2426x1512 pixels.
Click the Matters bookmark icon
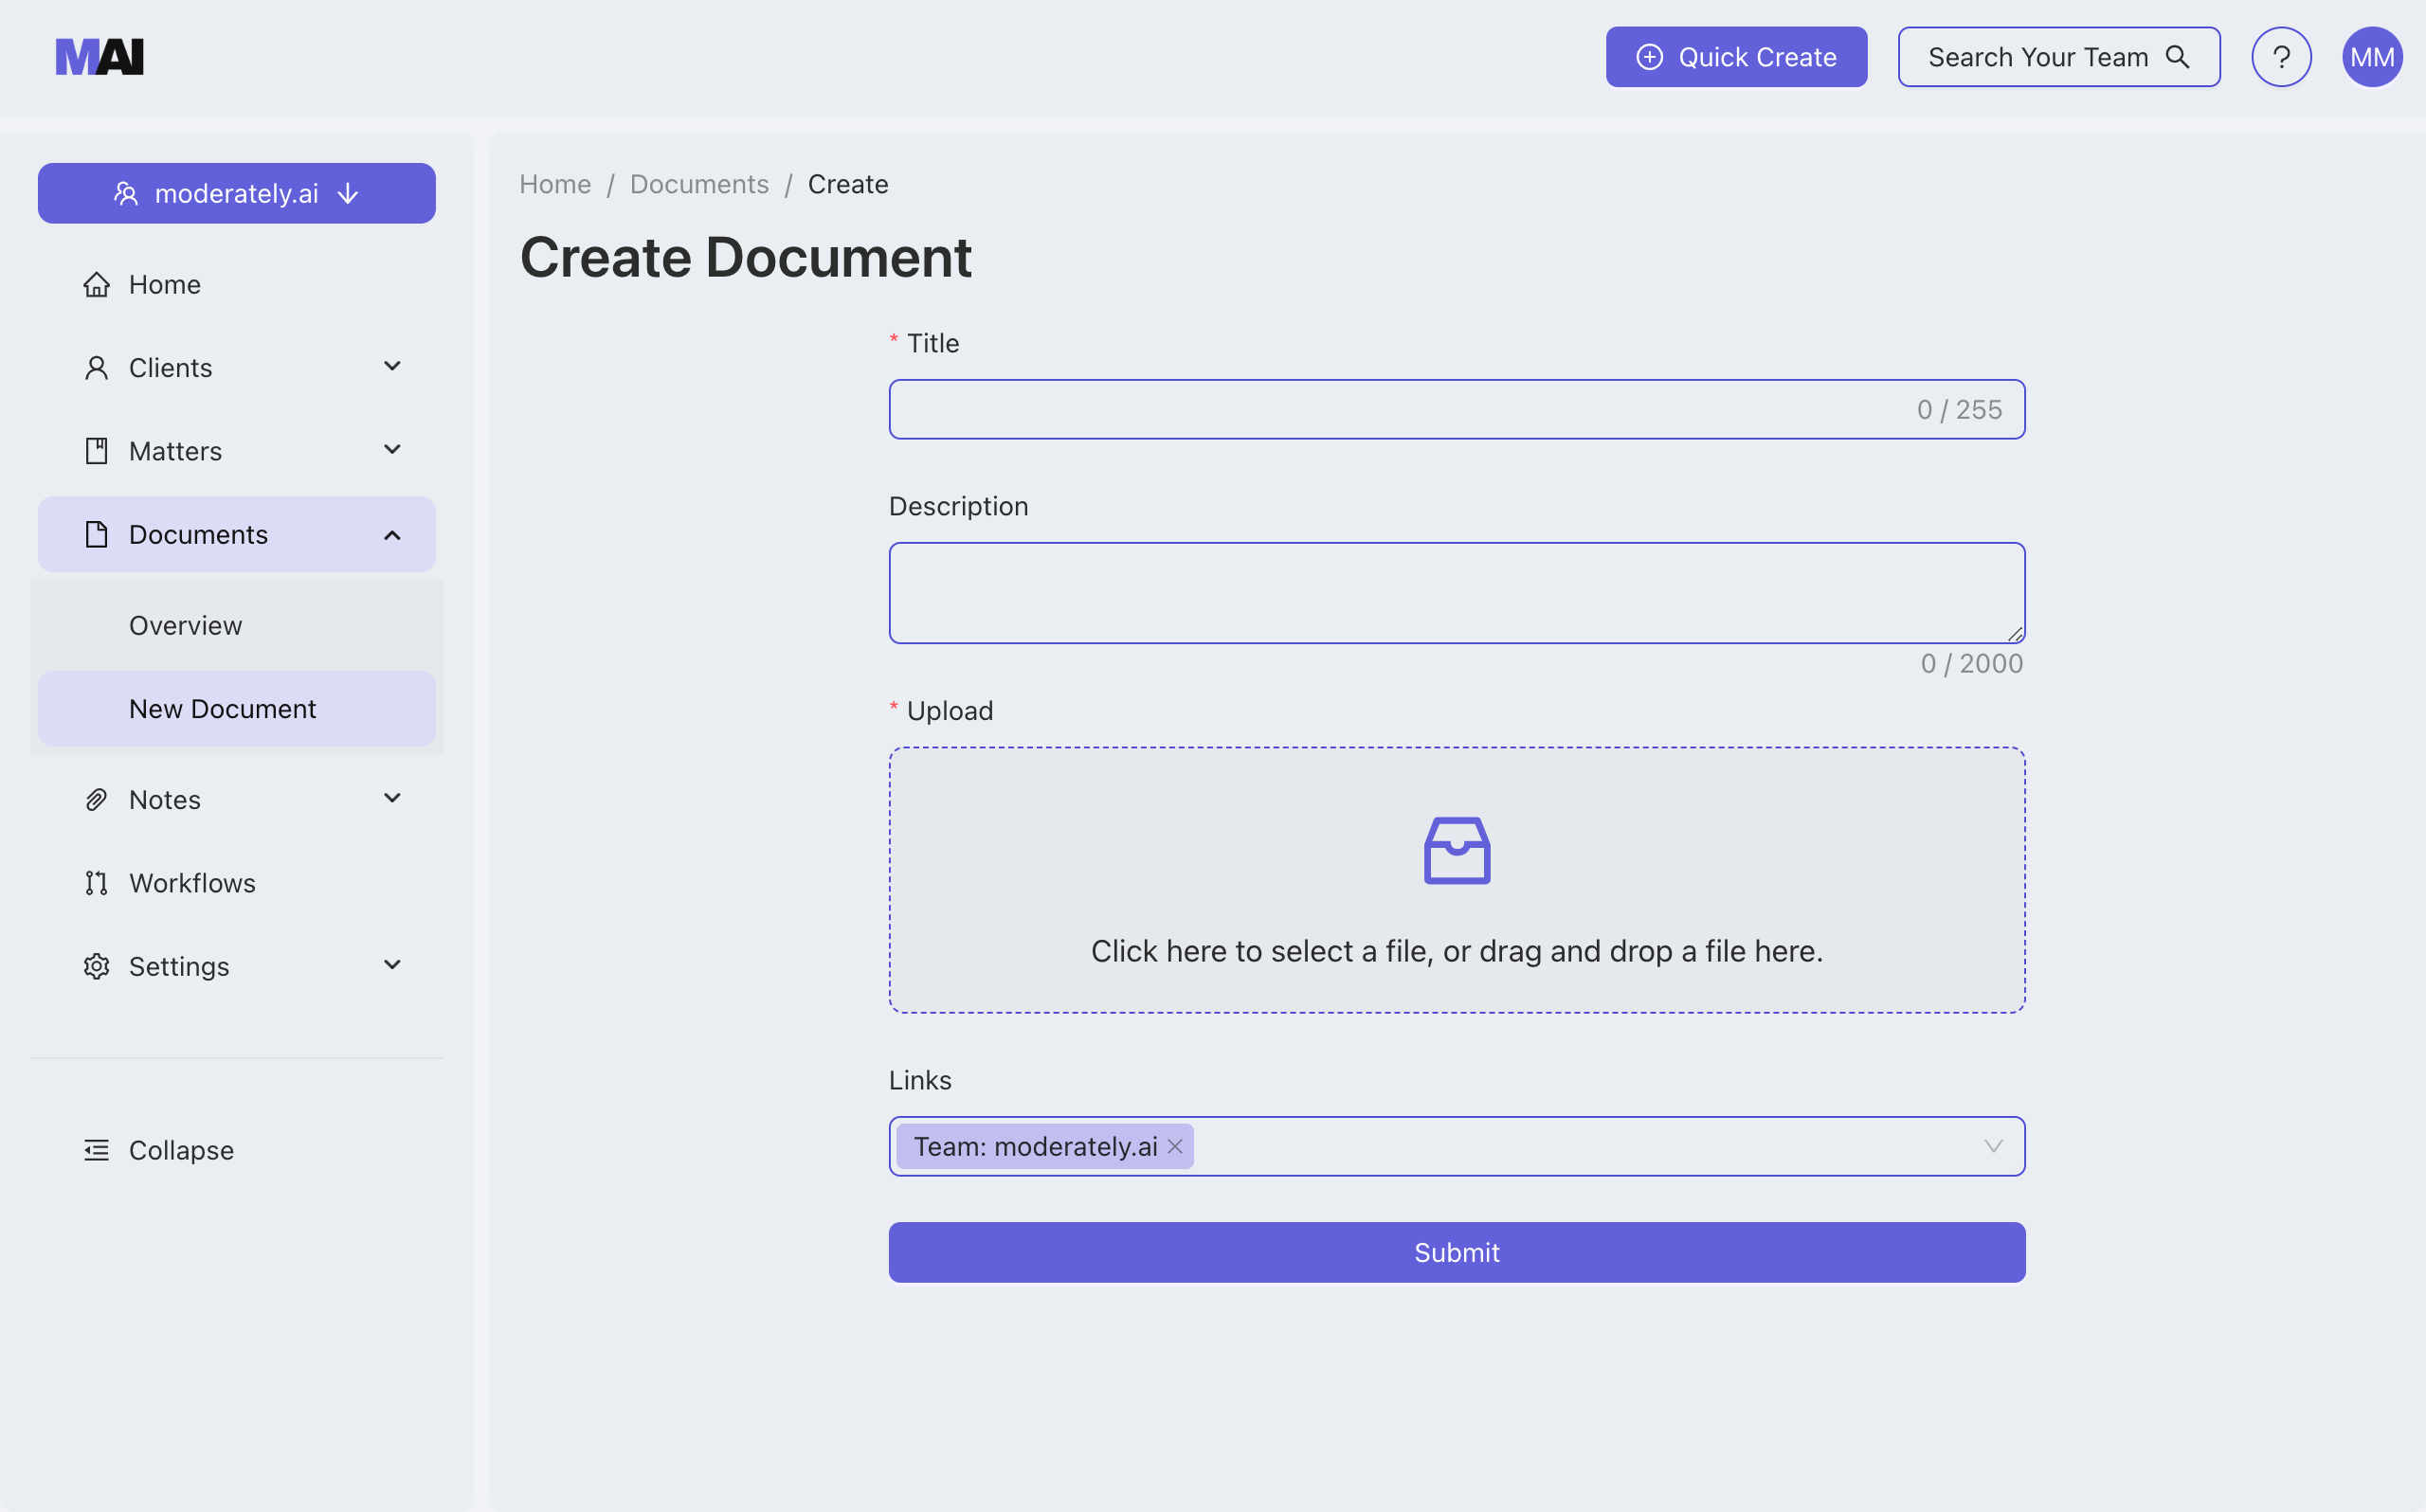(x=96, y=450)
